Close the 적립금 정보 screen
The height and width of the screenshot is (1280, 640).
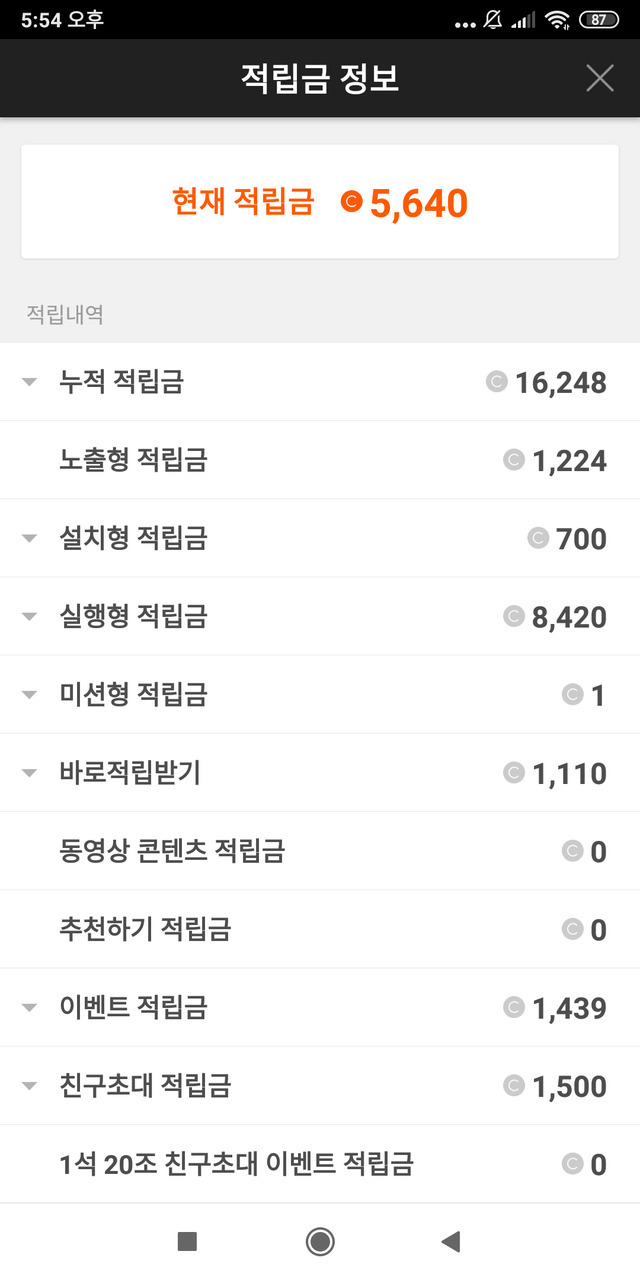coord(600,78)
